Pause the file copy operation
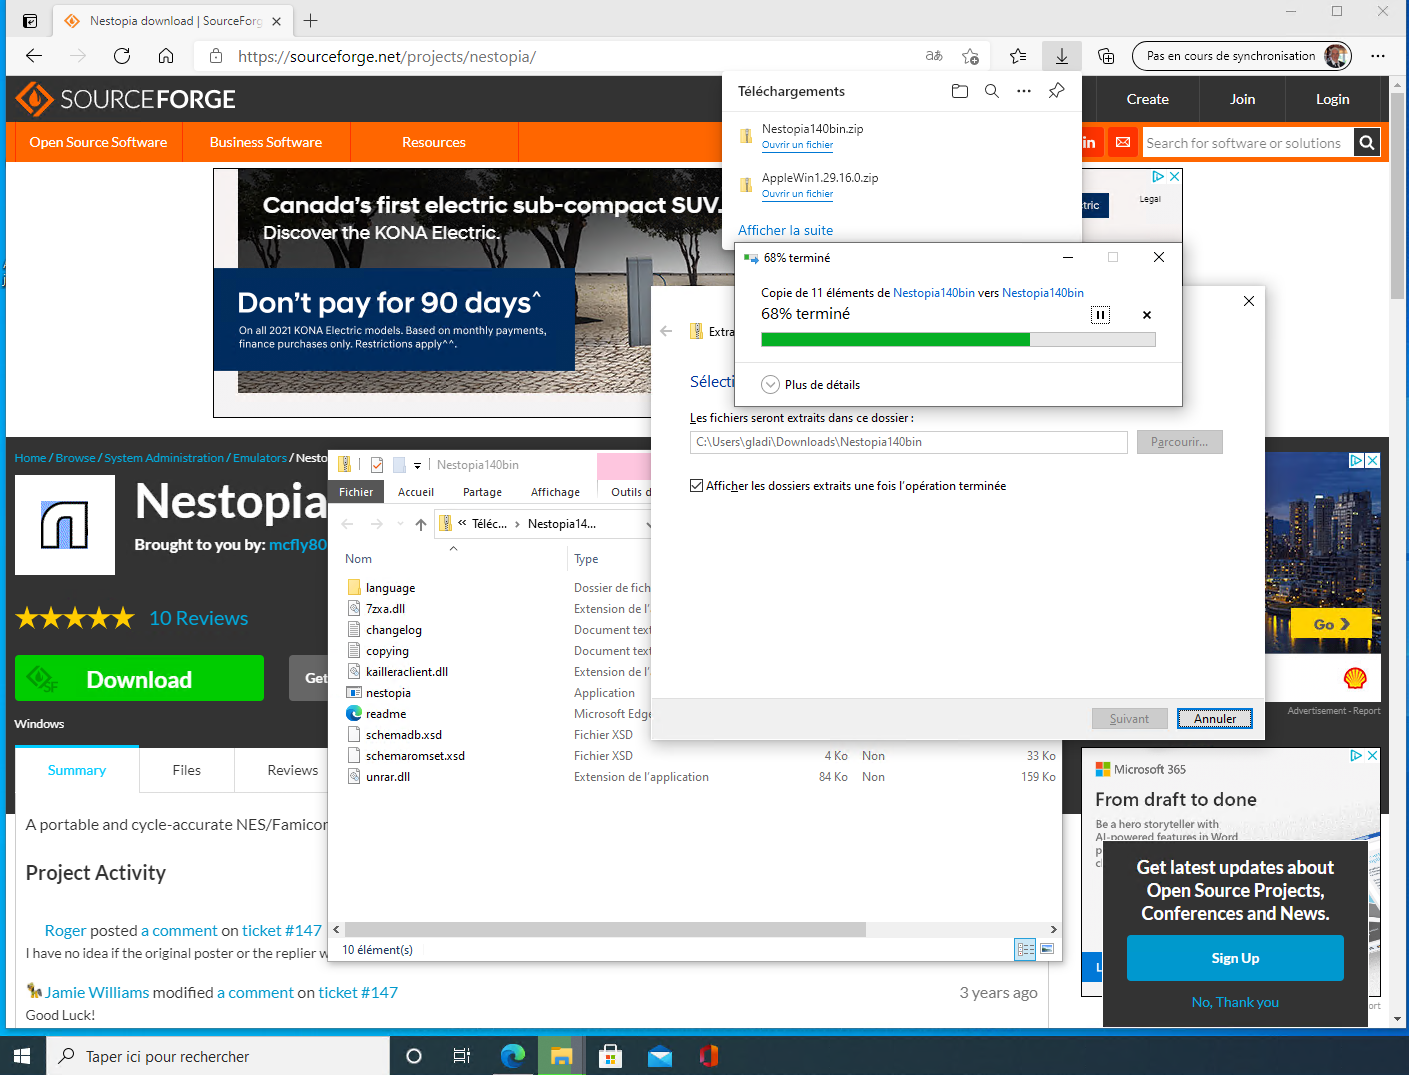The image size is (1409, 1075). tap(1100, 315)
